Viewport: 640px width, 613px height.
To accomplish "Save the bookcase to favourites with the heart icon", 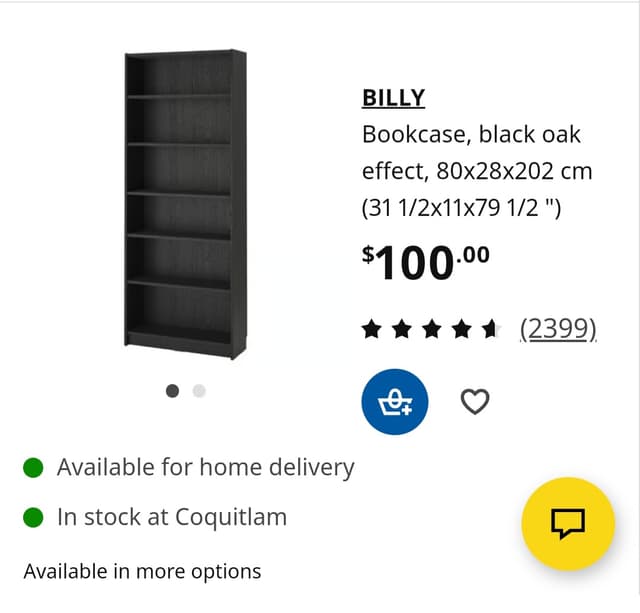I will pyautogui.click(x=475, y=402).
